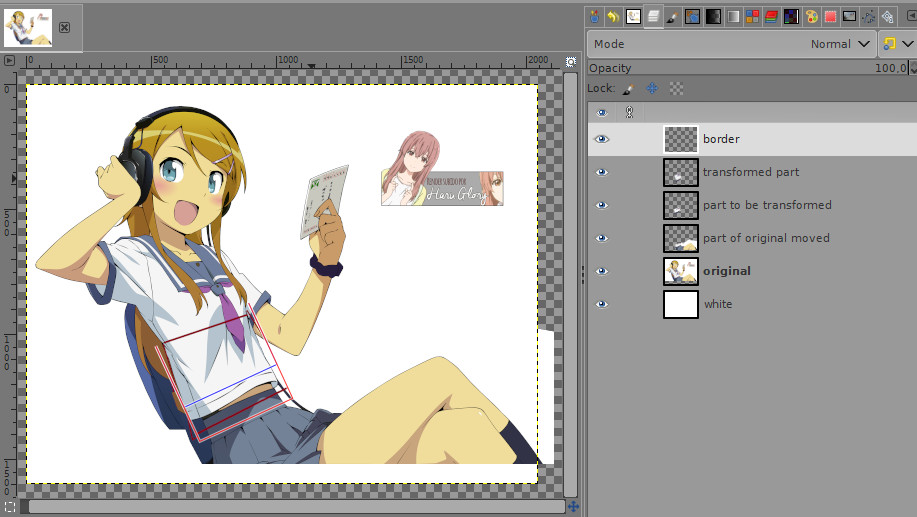Toggle the lock alpha channel checkerboard

(677, 88)
